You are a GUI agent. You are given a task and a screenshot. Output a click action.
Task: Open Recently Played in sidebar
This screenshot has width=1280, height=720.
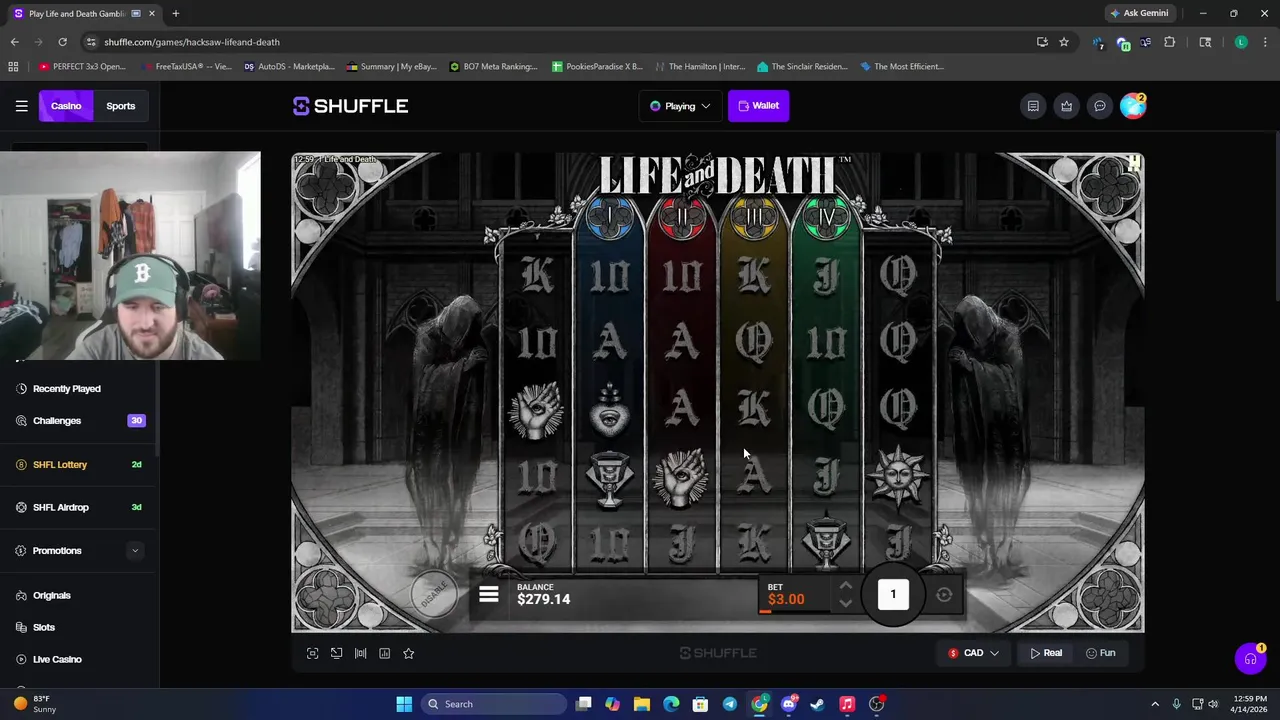click(66, 389)
